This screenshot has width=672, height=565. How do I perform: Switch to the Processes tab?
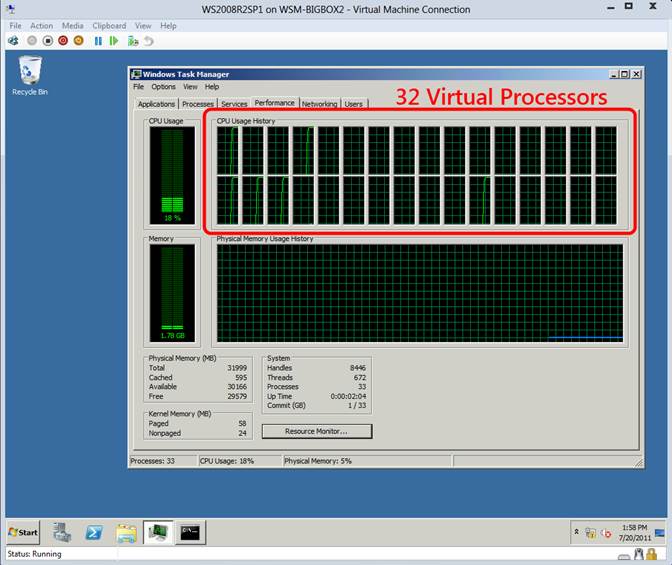[198, 104]
